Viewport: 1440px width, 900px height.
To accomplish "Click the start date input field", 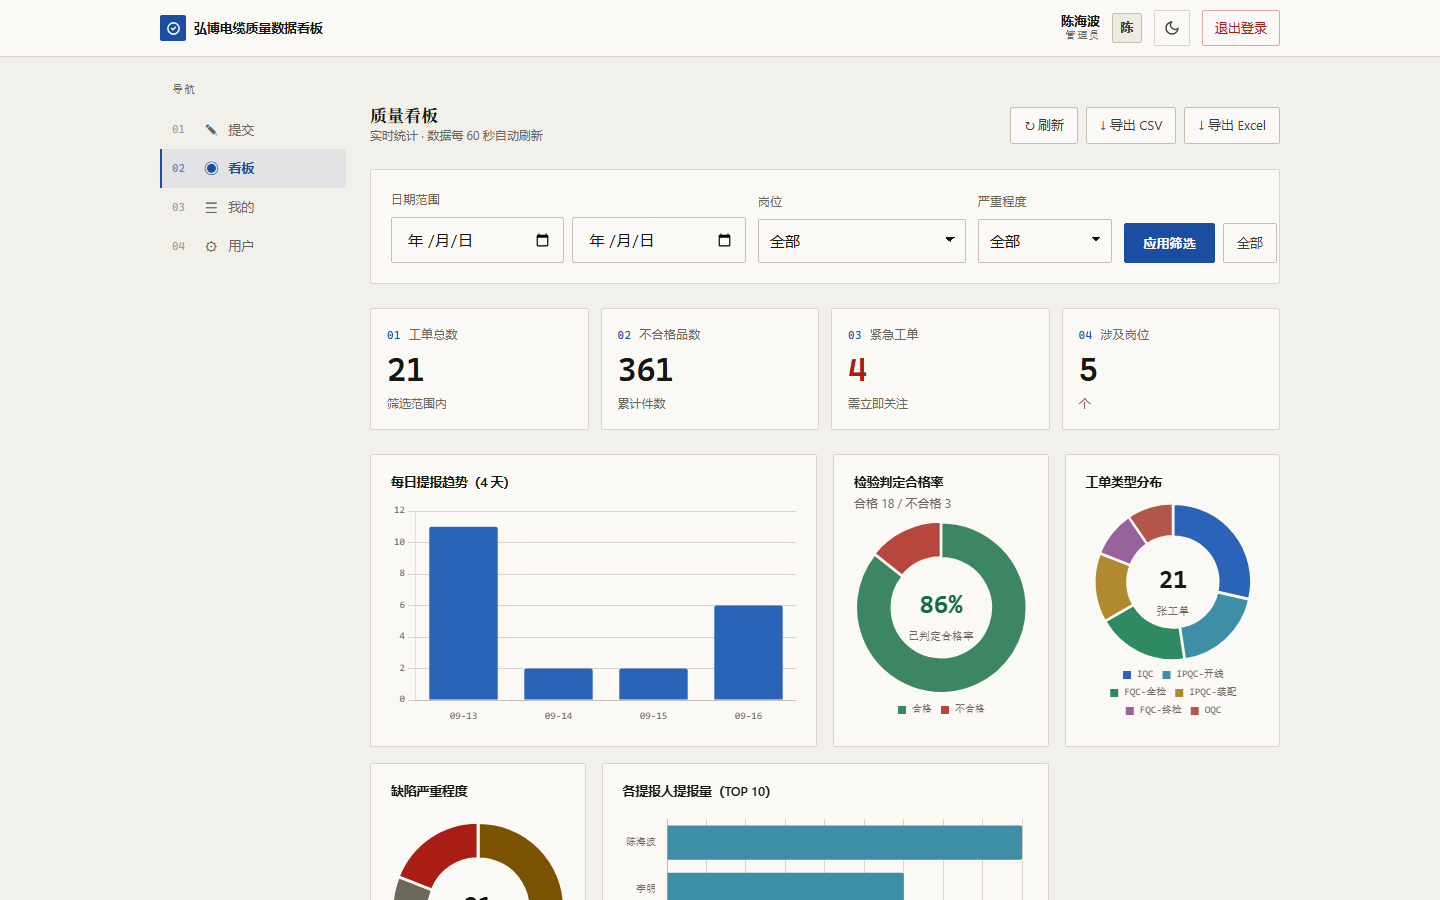I will tap(477, 240).
